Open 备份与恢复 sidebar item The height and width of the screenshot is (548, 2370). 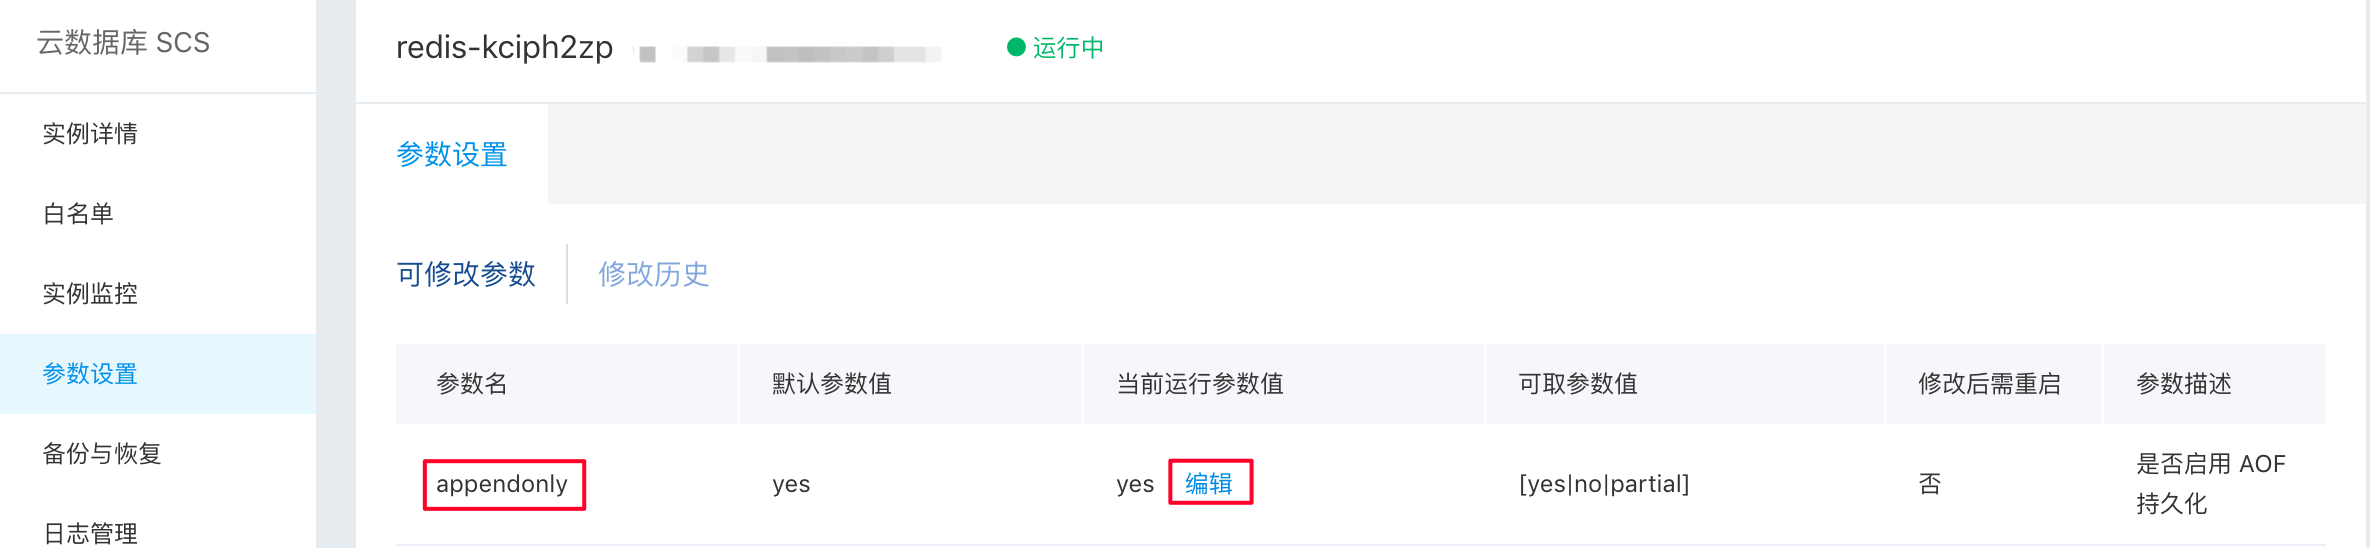102,454
